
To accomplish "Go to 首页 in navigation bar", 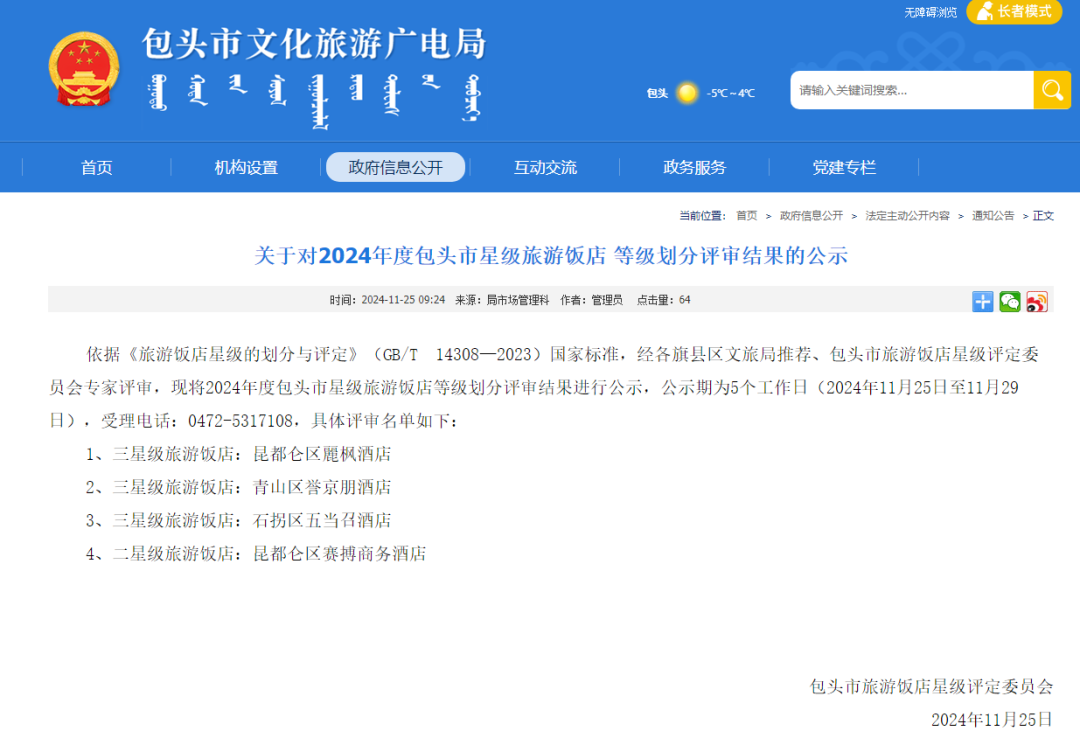I will click(x=97, y=168).
